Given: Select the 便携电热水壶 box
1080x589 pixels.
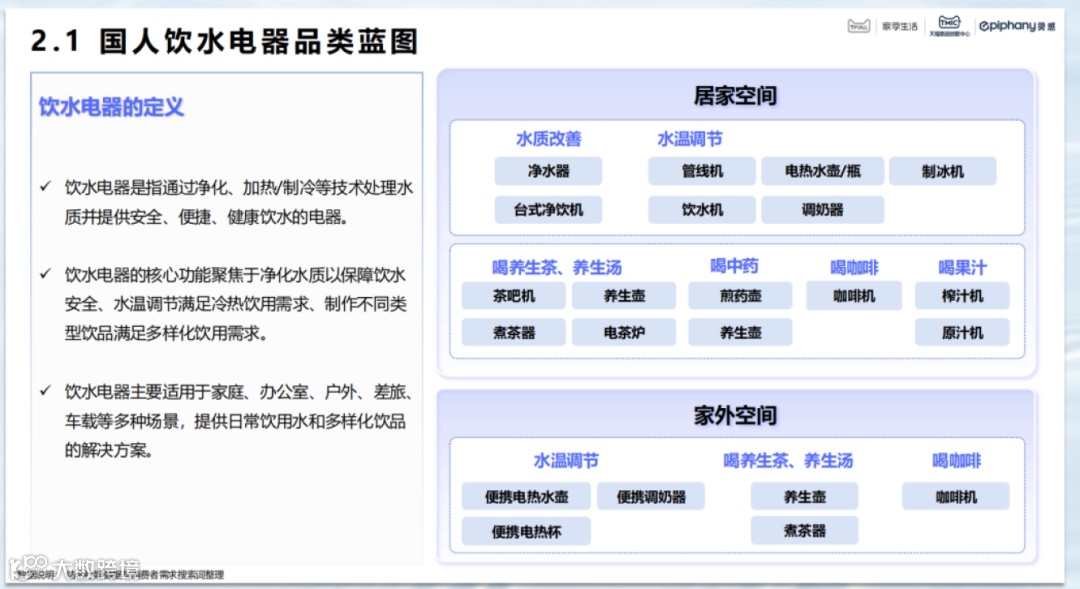Looking at the screenshot, I should click(526, 497).
